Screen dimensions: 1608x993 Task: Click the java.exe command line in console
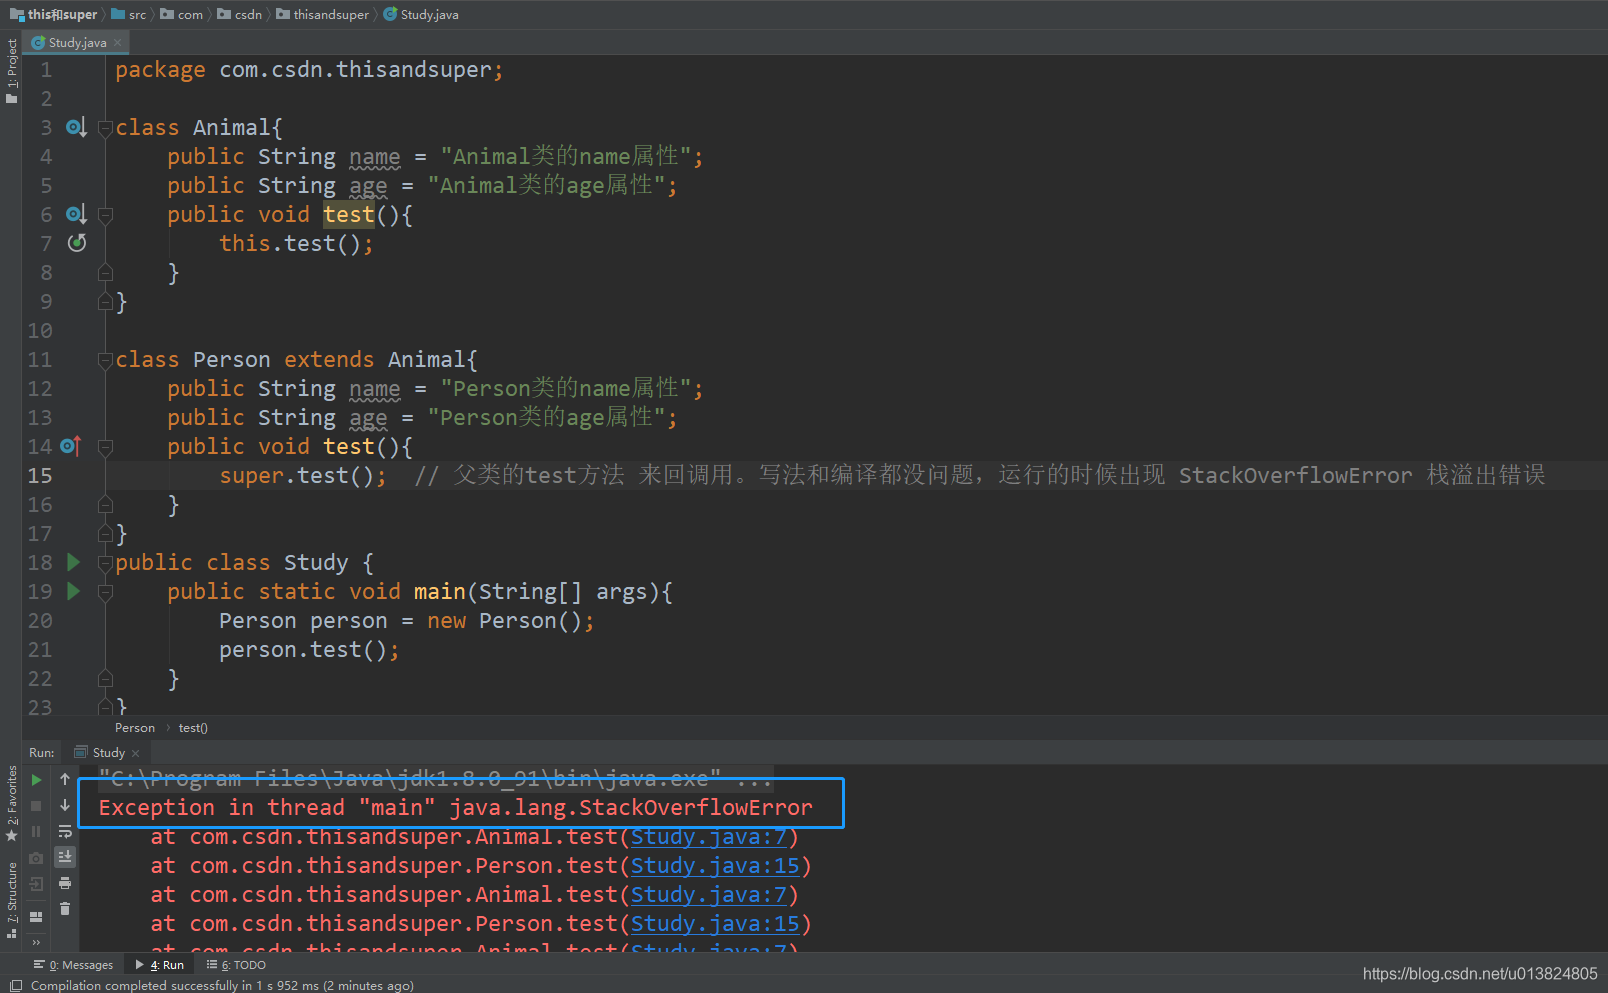click(435, 779)
